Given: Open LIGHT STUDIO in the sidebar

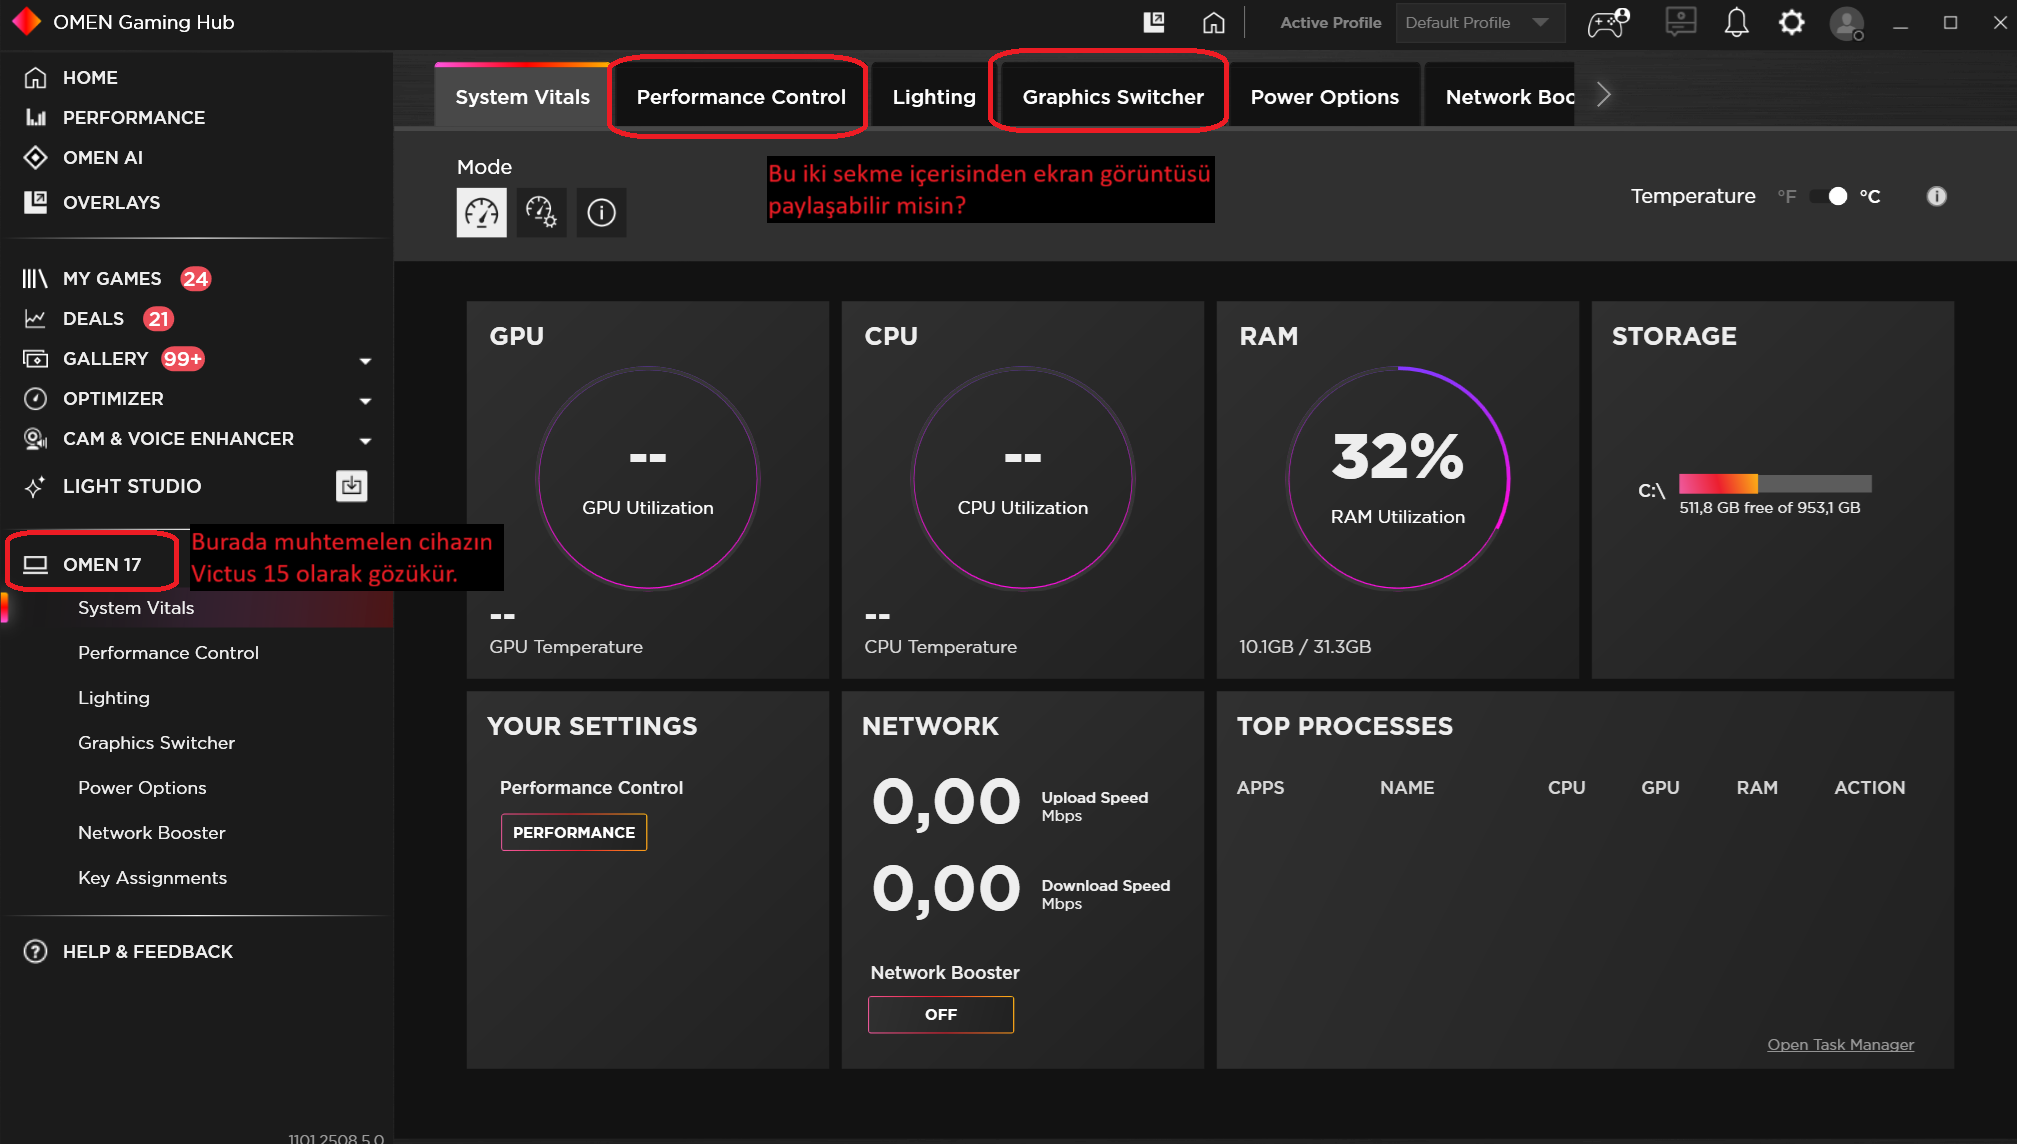Looking at the screenshot, I should [131, 486].
